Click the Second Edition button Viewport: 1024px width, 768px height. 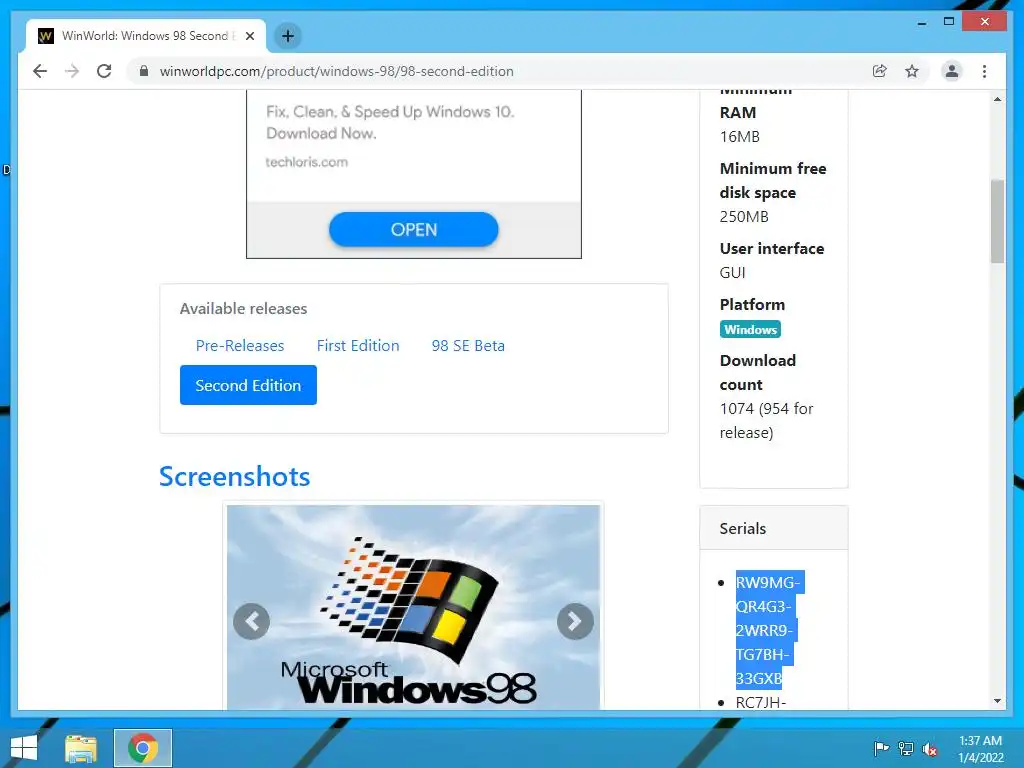point(248,385)
